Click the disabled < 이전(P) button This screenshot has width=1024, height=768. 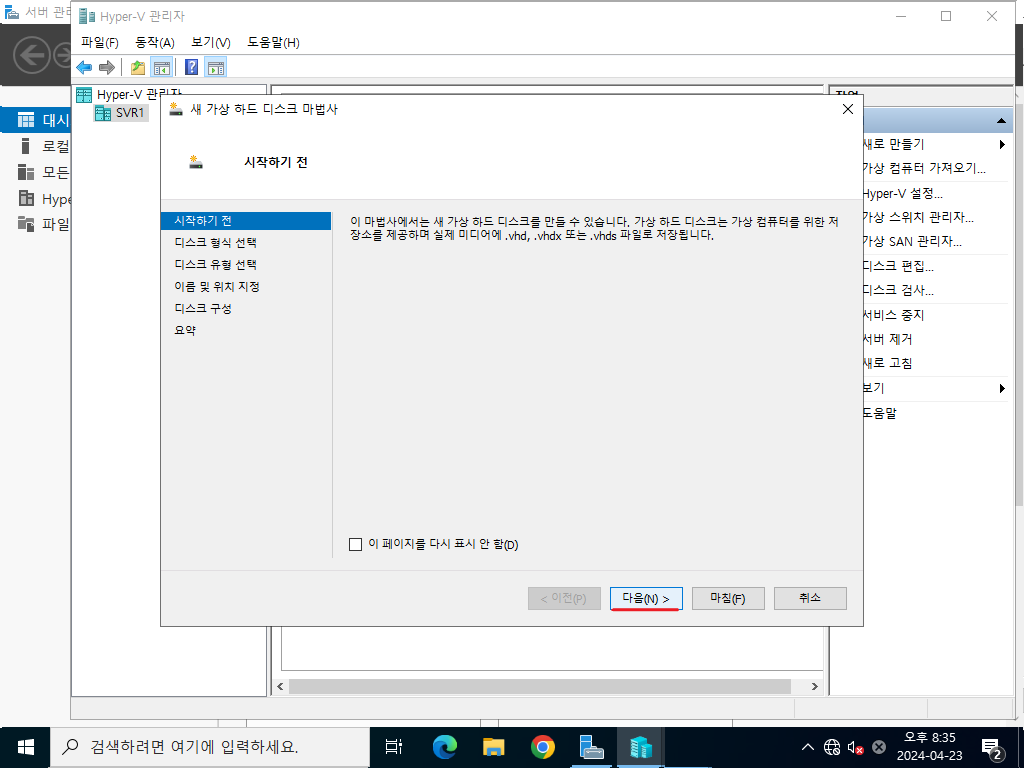click(x=564, y=598)
